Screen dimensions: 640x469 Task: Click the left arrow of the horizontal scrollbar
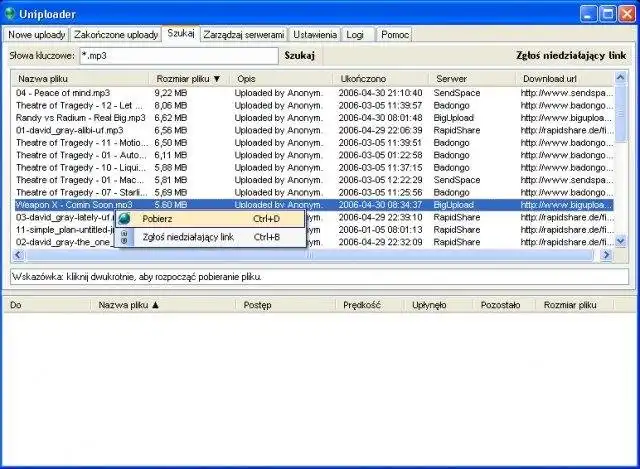point(18,255)
